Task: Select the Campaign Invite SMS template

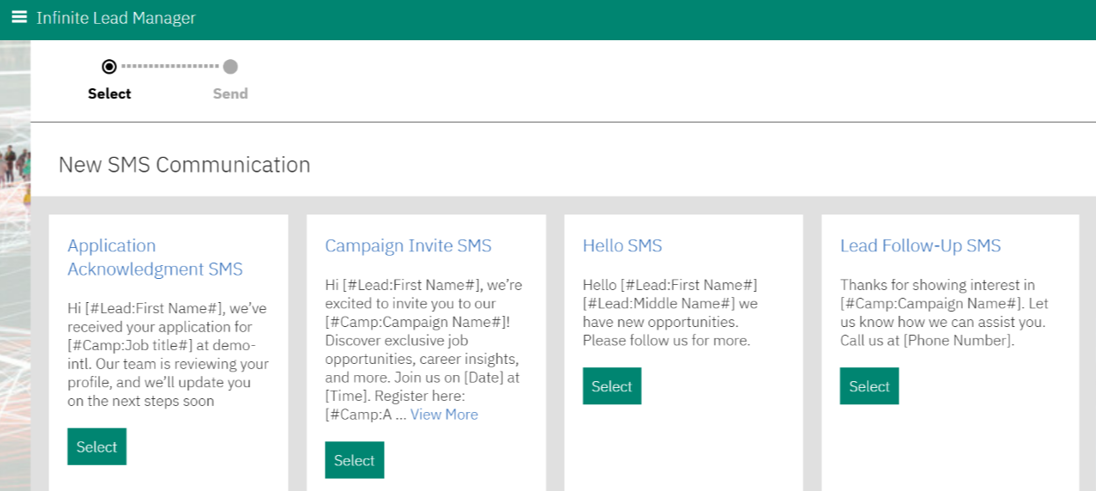Action: [354, 460]
